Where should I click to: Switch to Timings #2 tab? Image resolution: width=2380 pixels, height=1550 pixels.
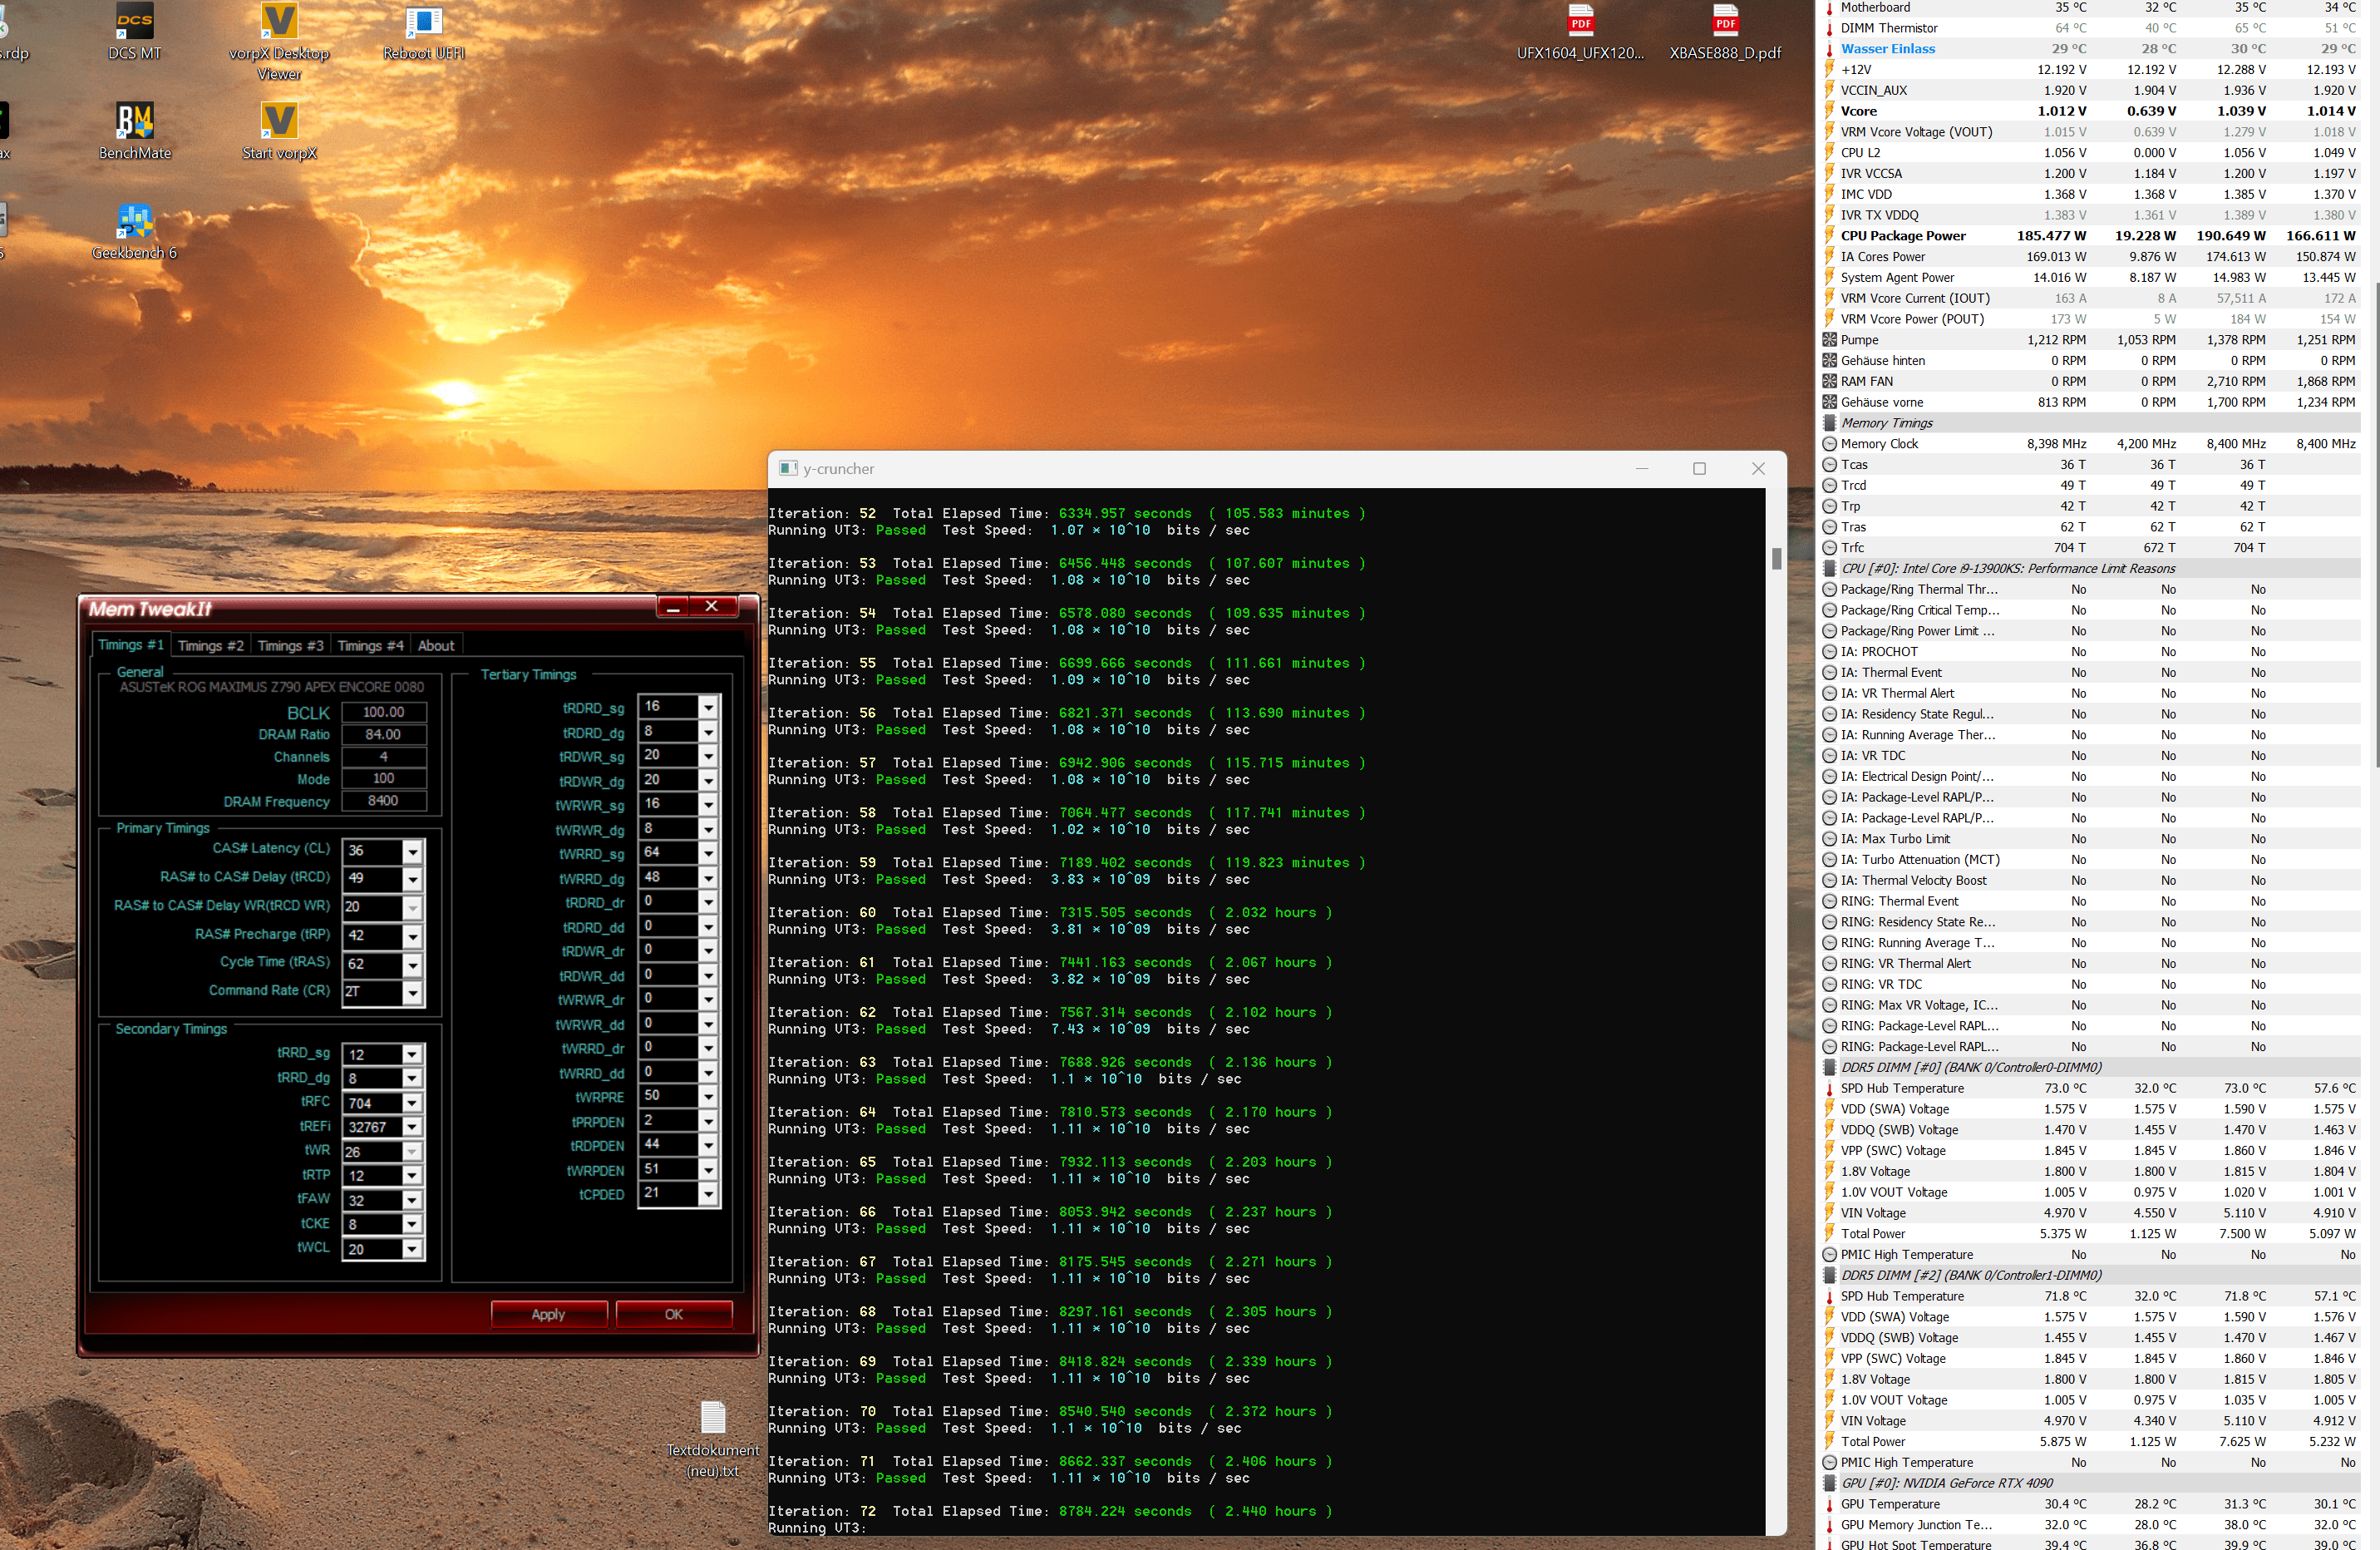click(211, 646)
